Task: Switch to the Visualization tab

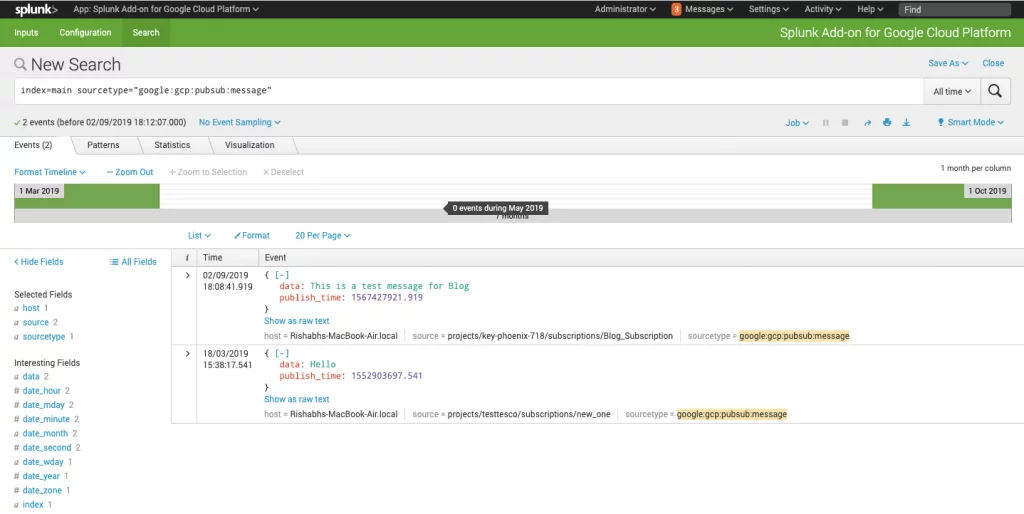Action: coord(249,145)
